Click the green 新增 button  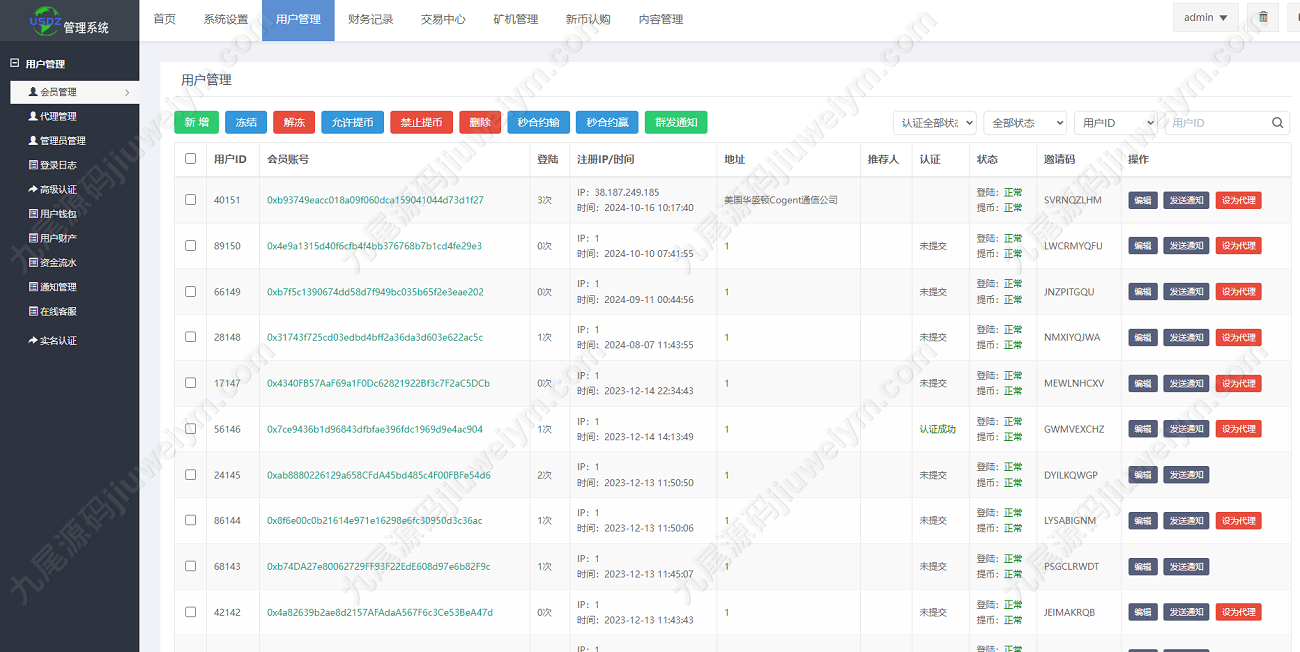coord(197,122)
